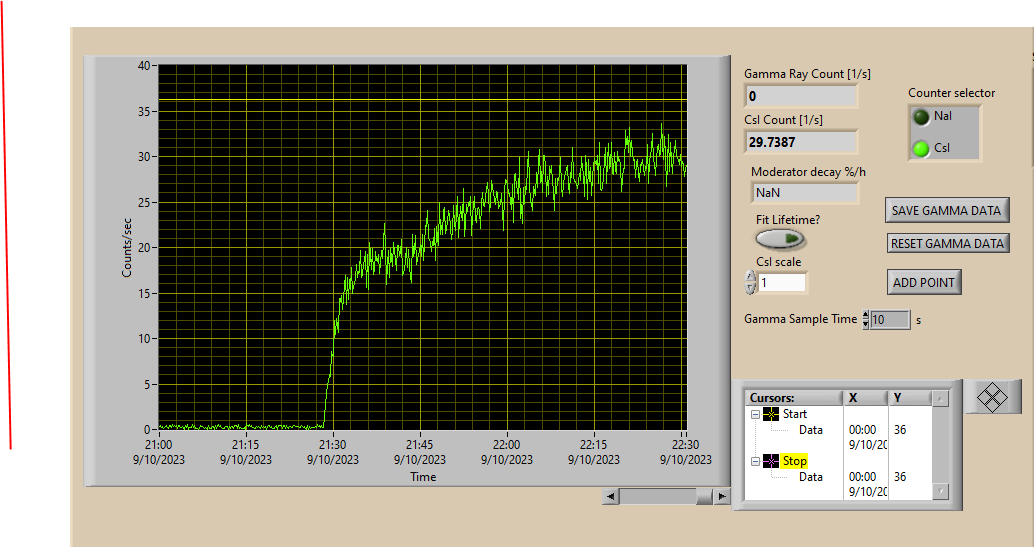The width and height of the screenshot is (1034, 547).
Task: Select the NaI counter LED
Action: (x=921, y=116)
